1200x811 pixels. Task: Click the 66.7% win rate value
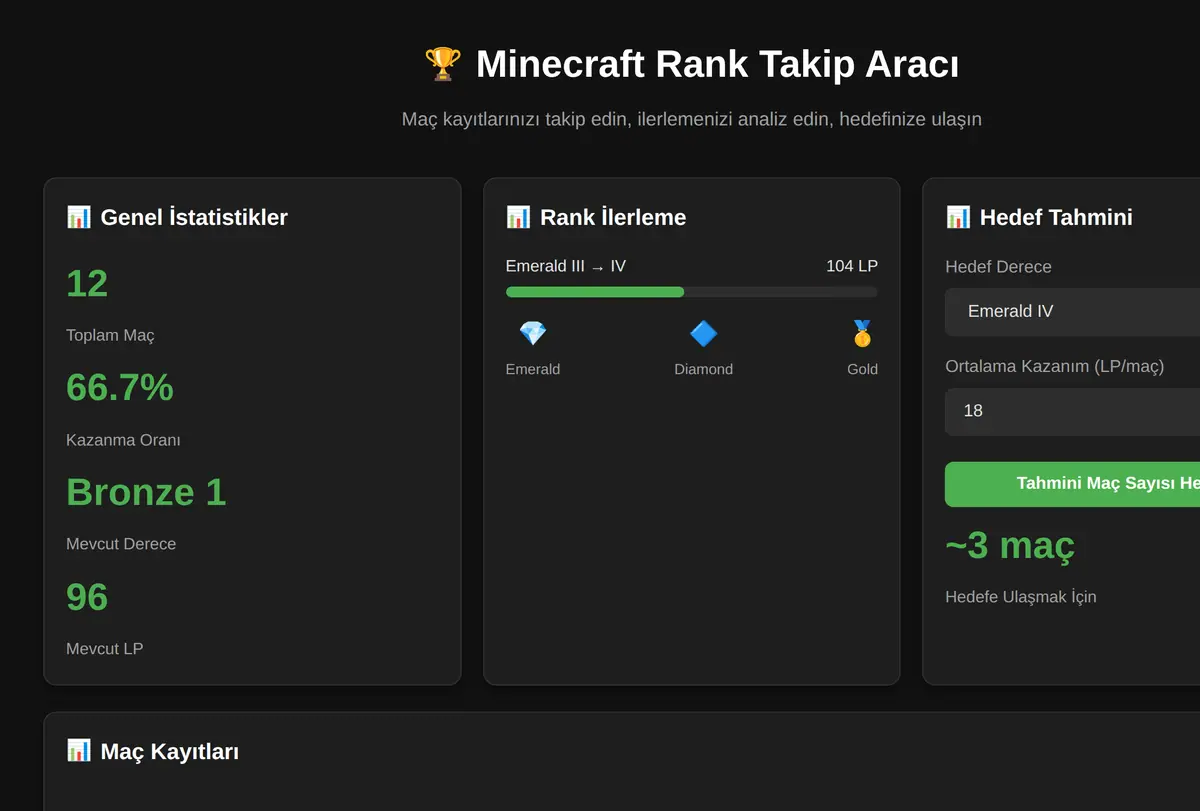[x=120, y=388]
